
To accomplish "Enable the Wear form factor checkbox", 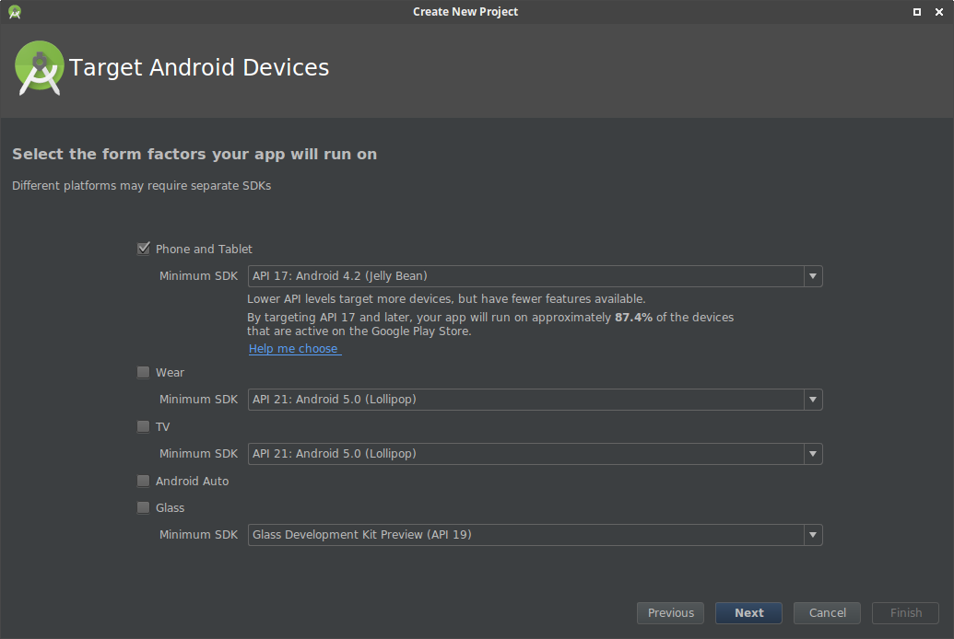I will tap(143, 372).
